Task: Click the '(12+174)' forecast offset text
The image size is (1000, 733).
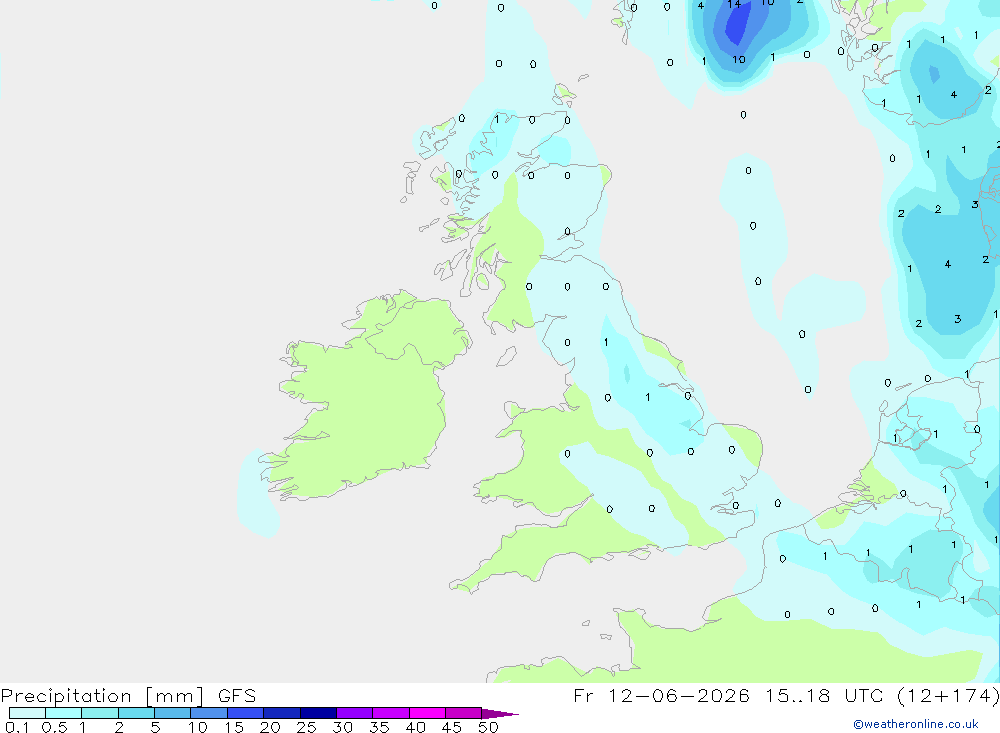Action: click(x=948, y=695)
